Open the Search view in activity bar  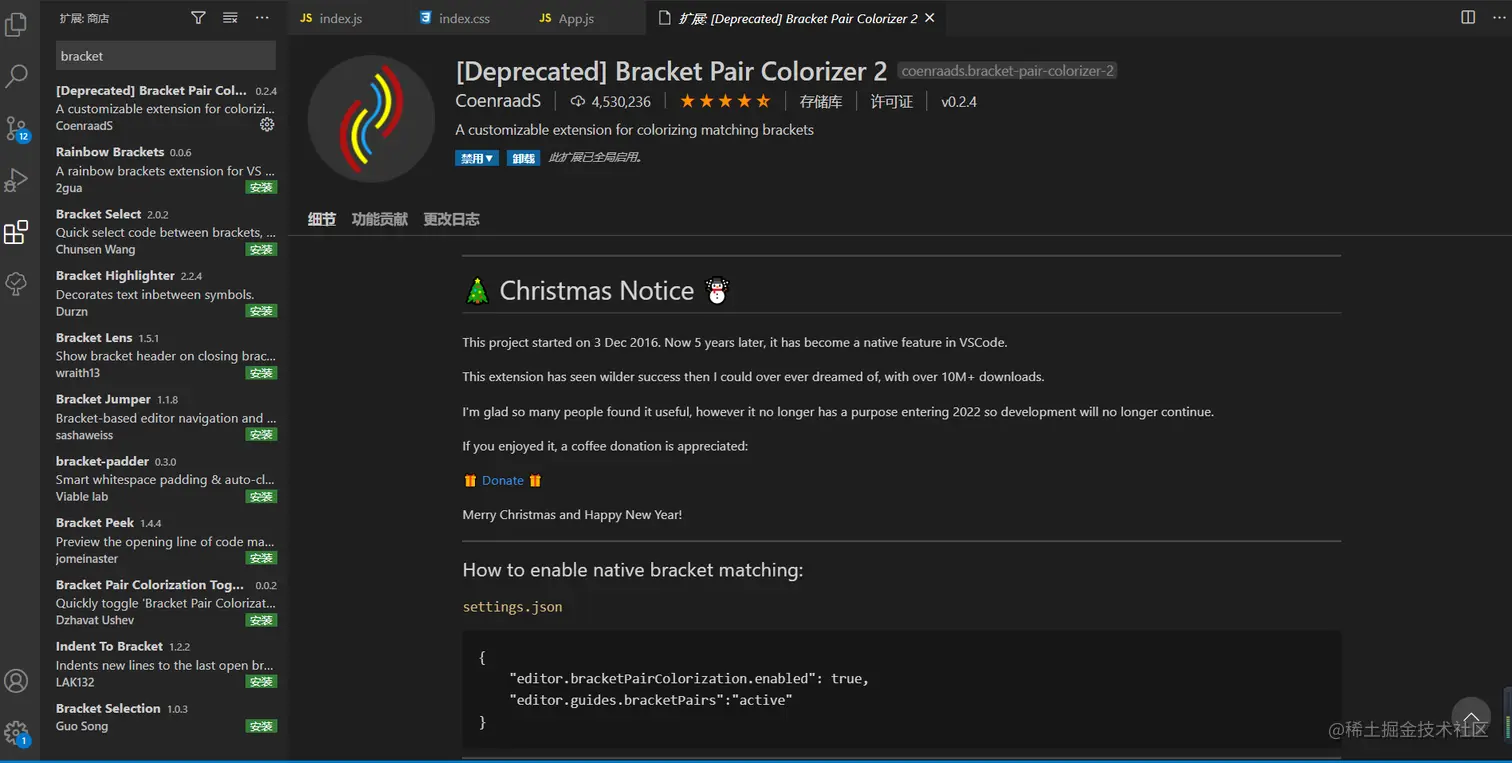coord(16,75)
